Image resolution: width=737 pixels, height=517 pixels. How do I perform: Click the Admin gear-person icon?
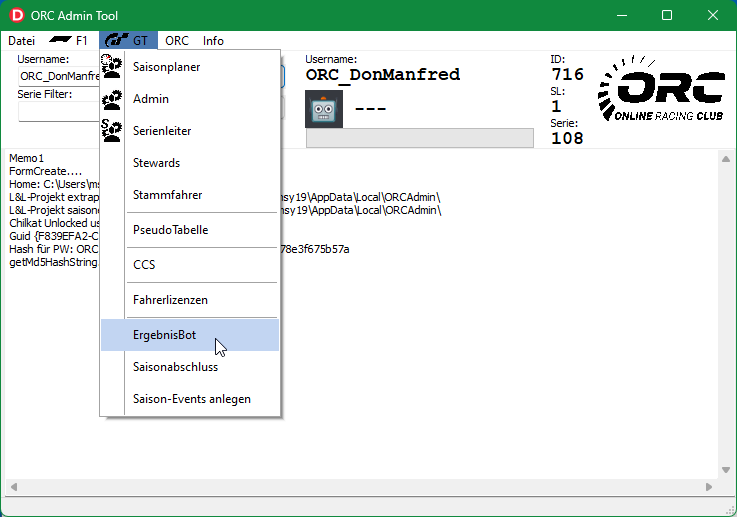coord(112,99)
